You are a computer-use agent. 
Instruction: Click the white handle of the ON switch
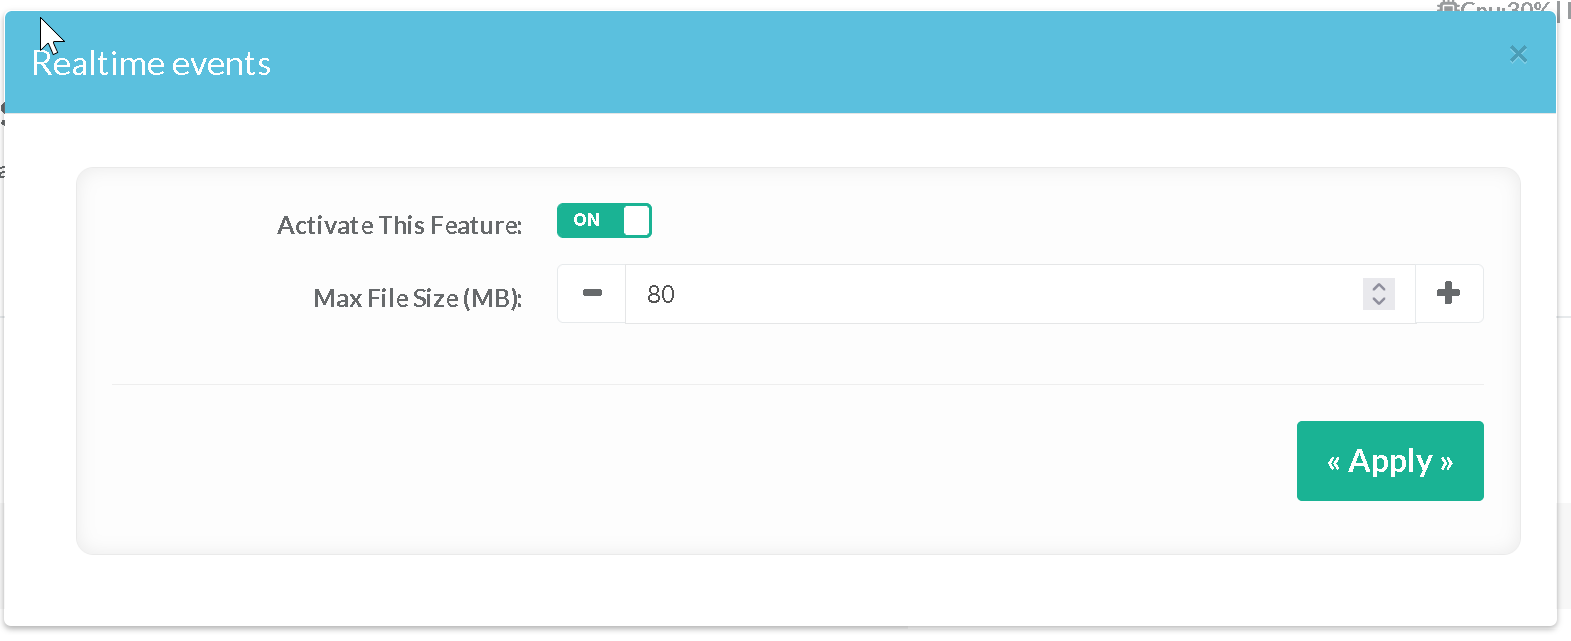[x=636, y=221]
